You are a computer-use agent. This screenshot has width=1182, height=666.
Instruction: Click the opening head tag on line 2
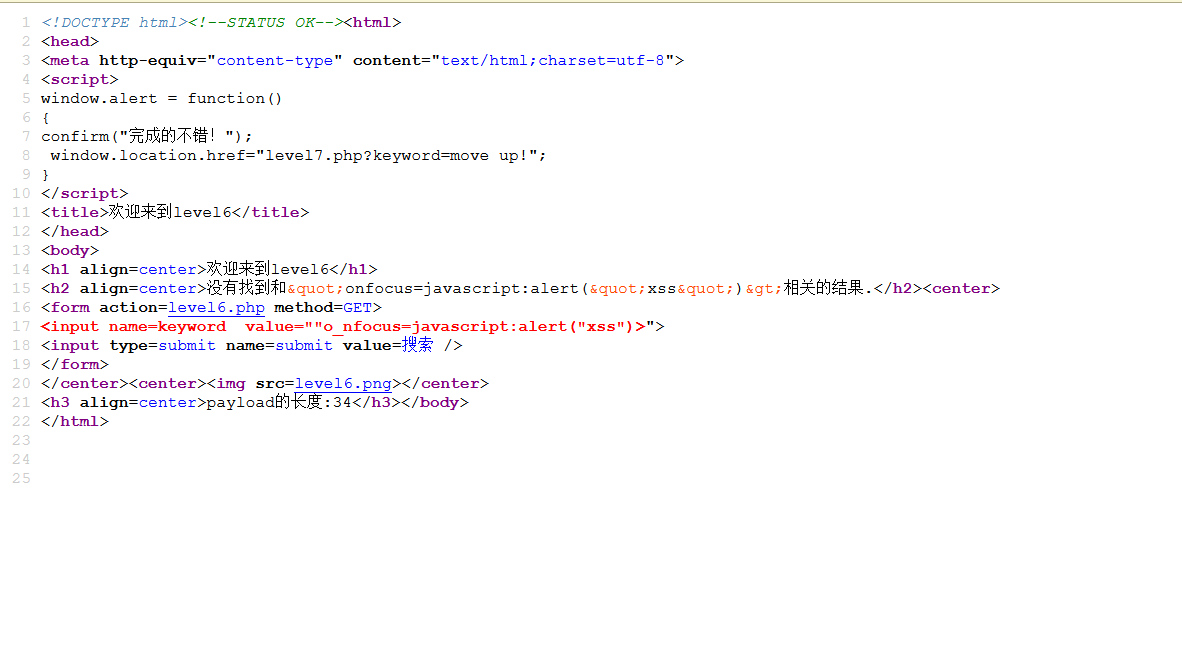pos(70,41)
